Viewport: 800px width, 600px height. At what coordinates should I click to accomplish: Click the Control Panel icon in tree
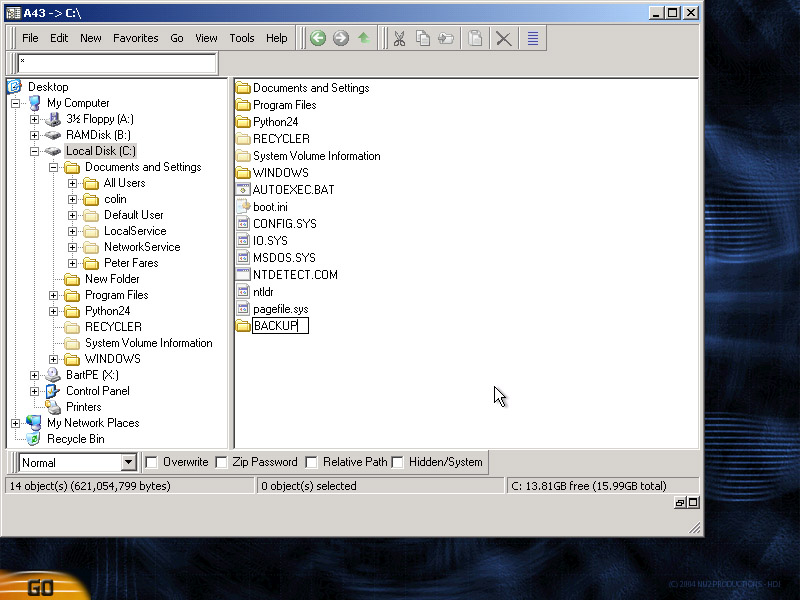[53, 391]
